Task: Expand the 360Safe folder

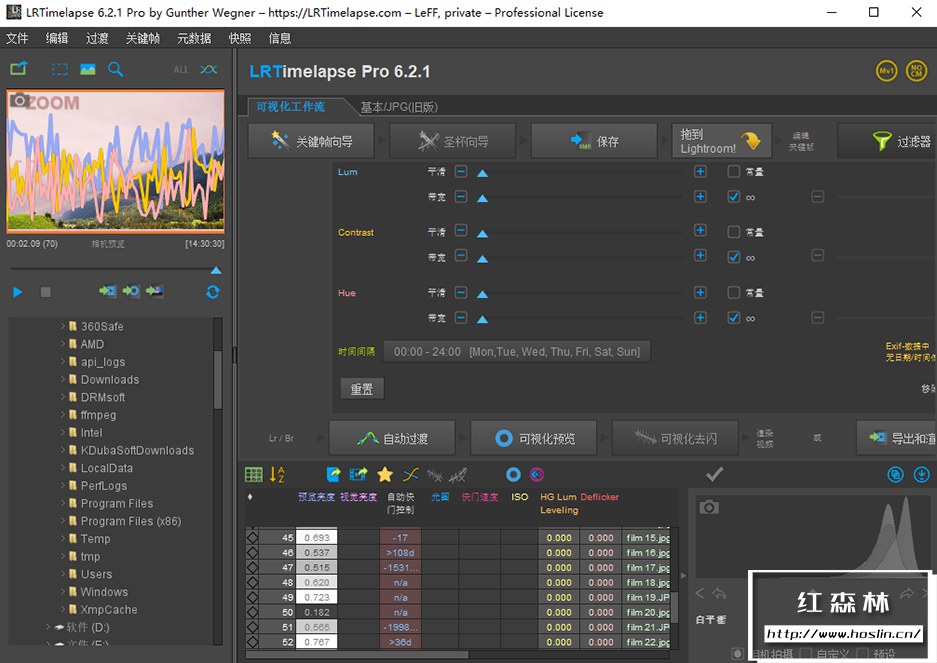Action: click(63, 326)
